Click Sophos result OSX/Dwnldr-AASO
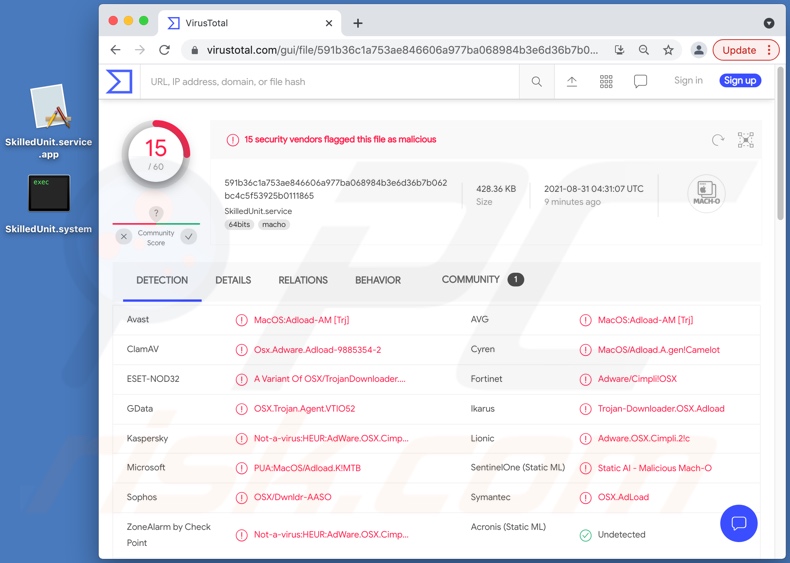The height and width of the screenshot is (563, 790). pos(293,497)
